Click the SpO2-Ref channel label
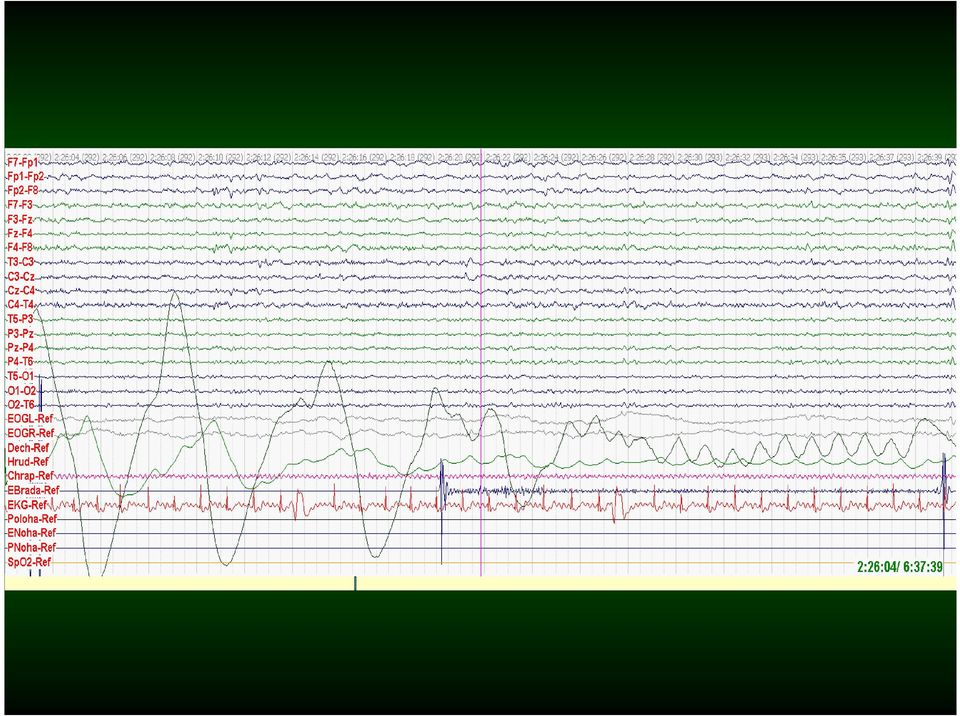The height and width of the screenshot is (716, 960). tap(29, 562)
